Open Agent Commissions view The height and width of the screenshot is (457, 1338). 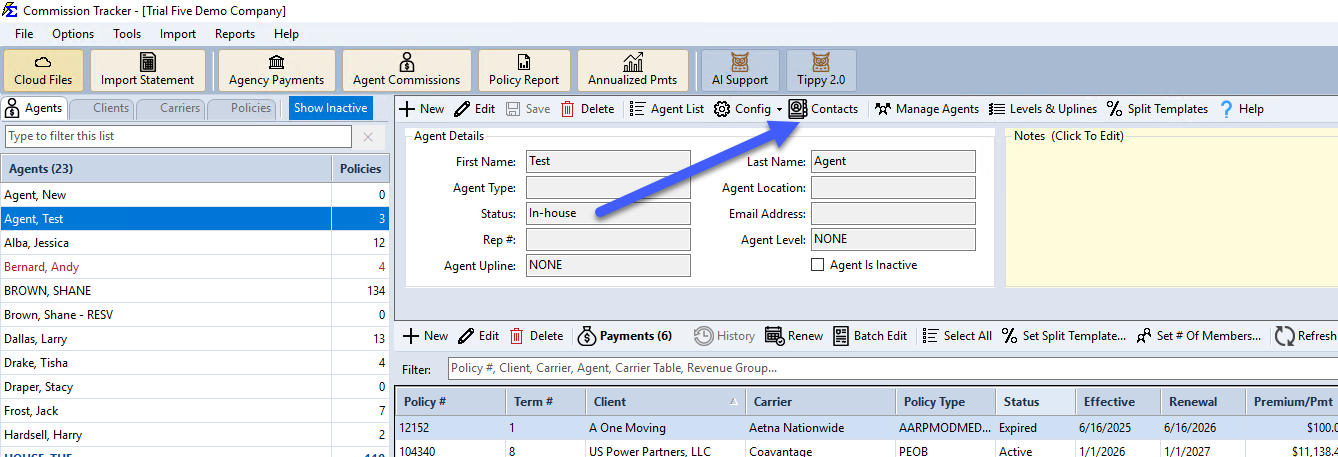(x=406, y=70)
